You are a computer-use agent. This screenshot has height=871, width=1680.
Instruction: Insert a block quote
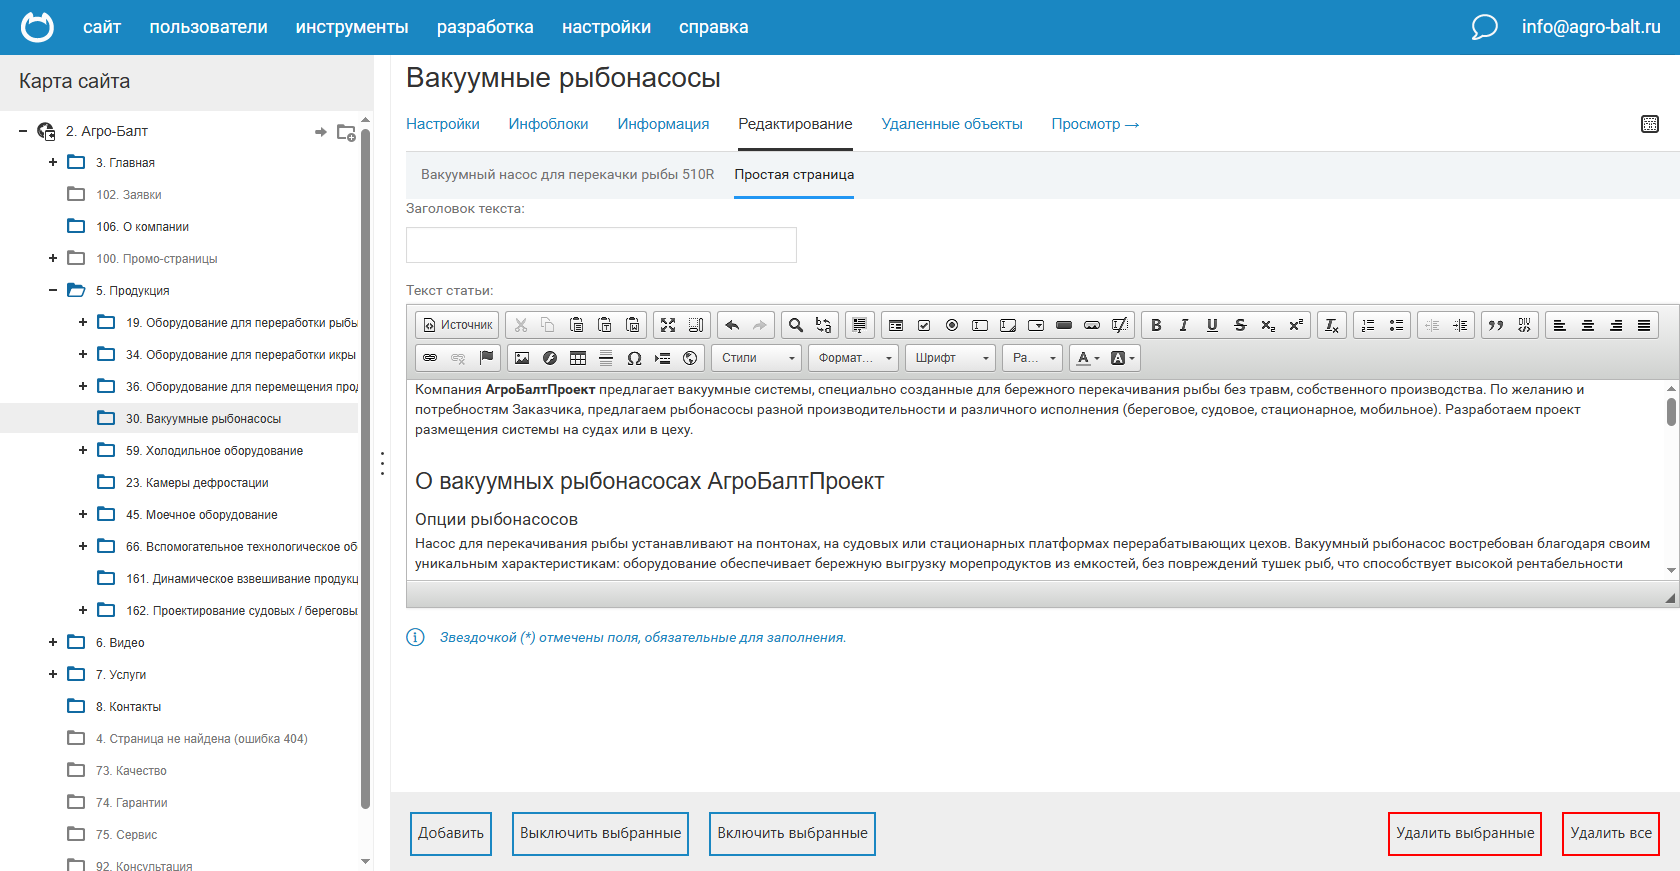(x=1496, y=325)
